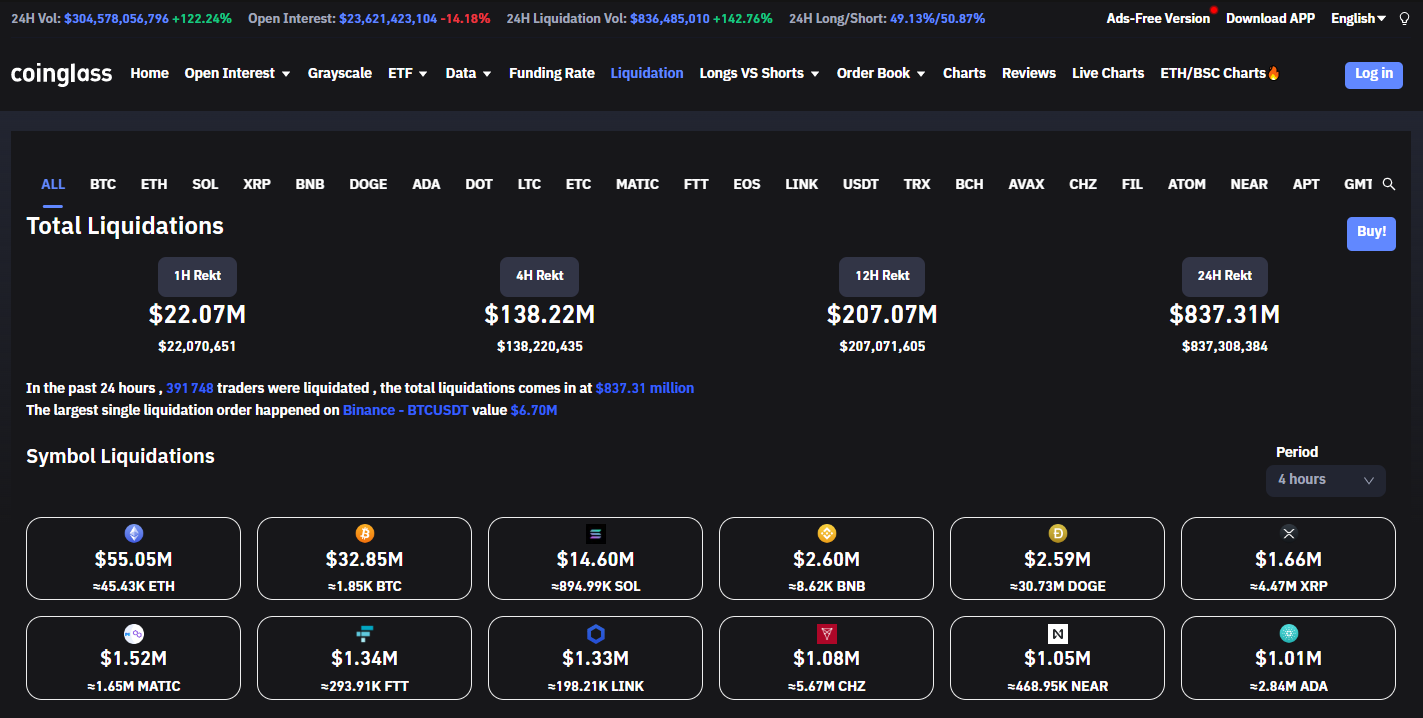The height and width of the screenshot is (718, 1423).
Task: Click the ≈45.43K ETH amount
Action: (133, 586)
